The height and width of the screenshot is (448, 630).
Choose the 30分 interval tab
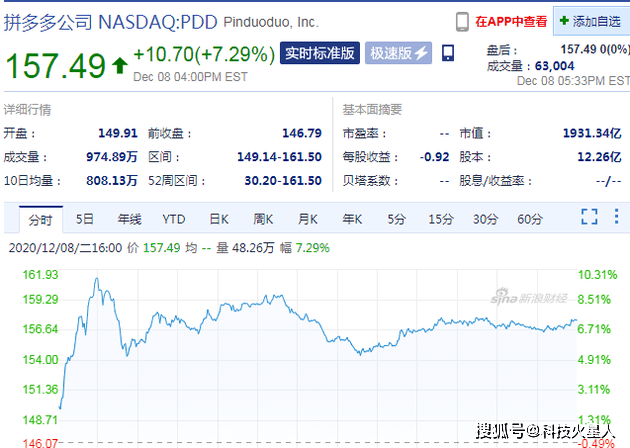click(485, 219)
